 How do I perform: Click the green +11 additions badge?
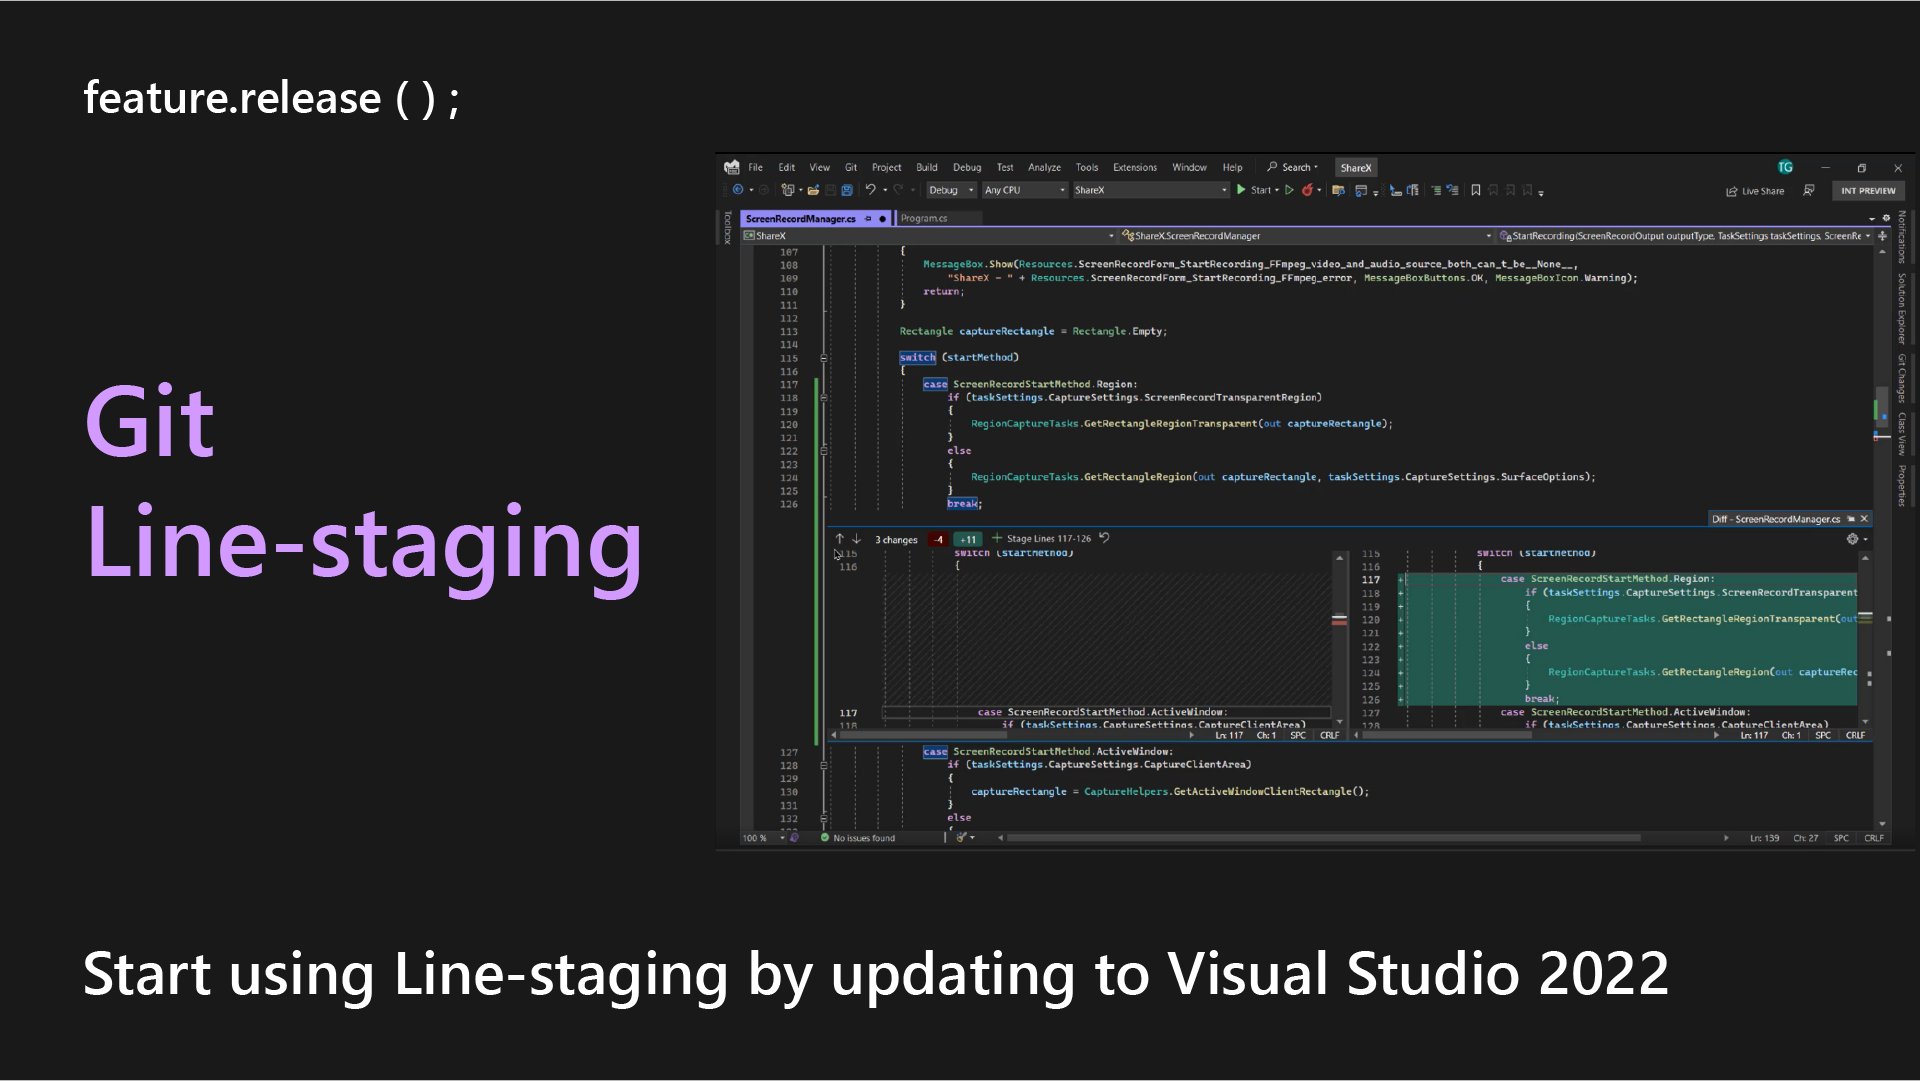968,540
